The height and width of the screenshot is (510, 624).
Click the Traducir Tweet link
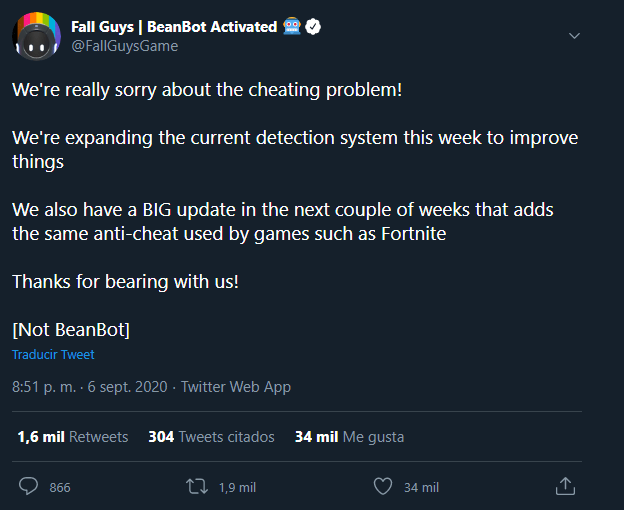(53, 354)
